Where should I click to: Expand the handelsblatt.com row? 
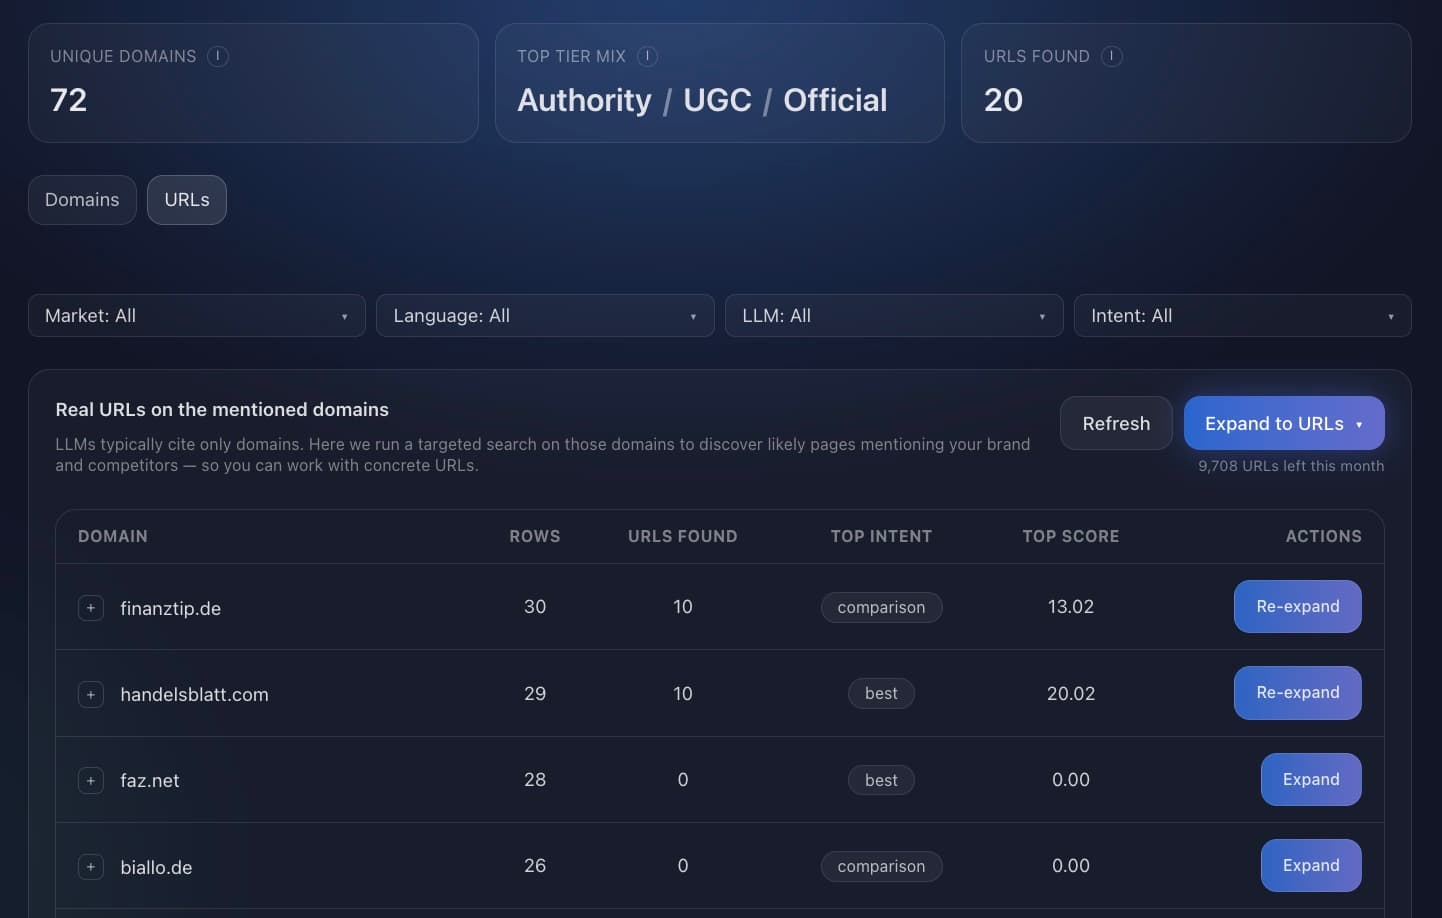click(91, 693)
